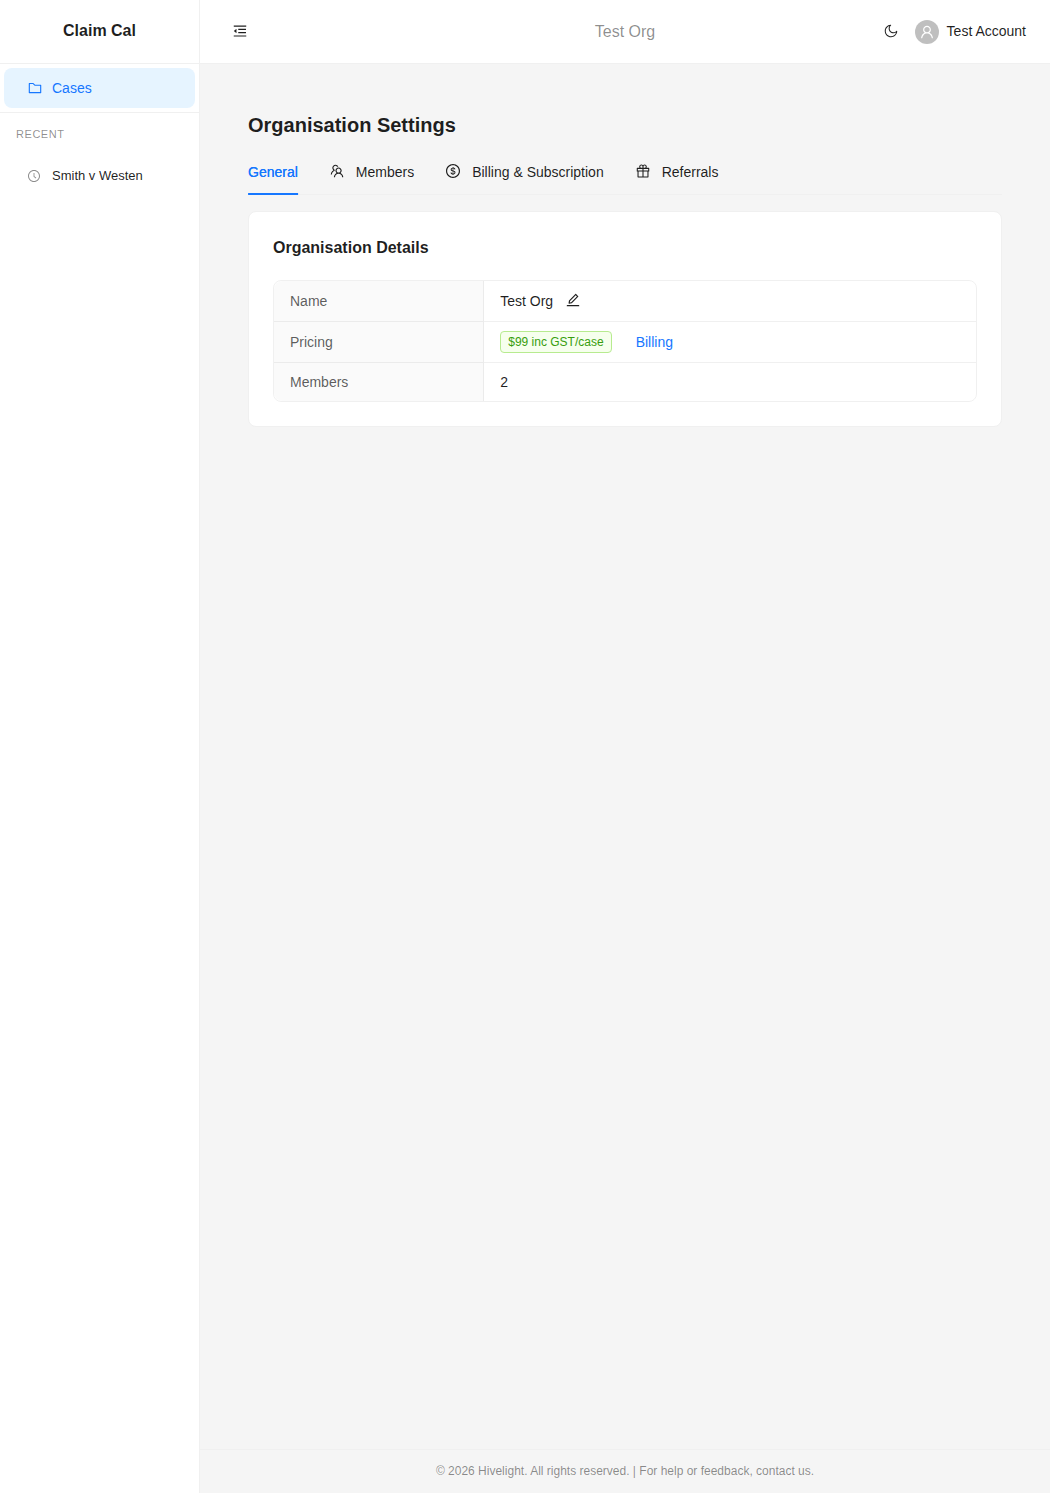Switch to the General tab
Image resolution: width=1050 pixels, height=1493 pixels.
(272, 171)
